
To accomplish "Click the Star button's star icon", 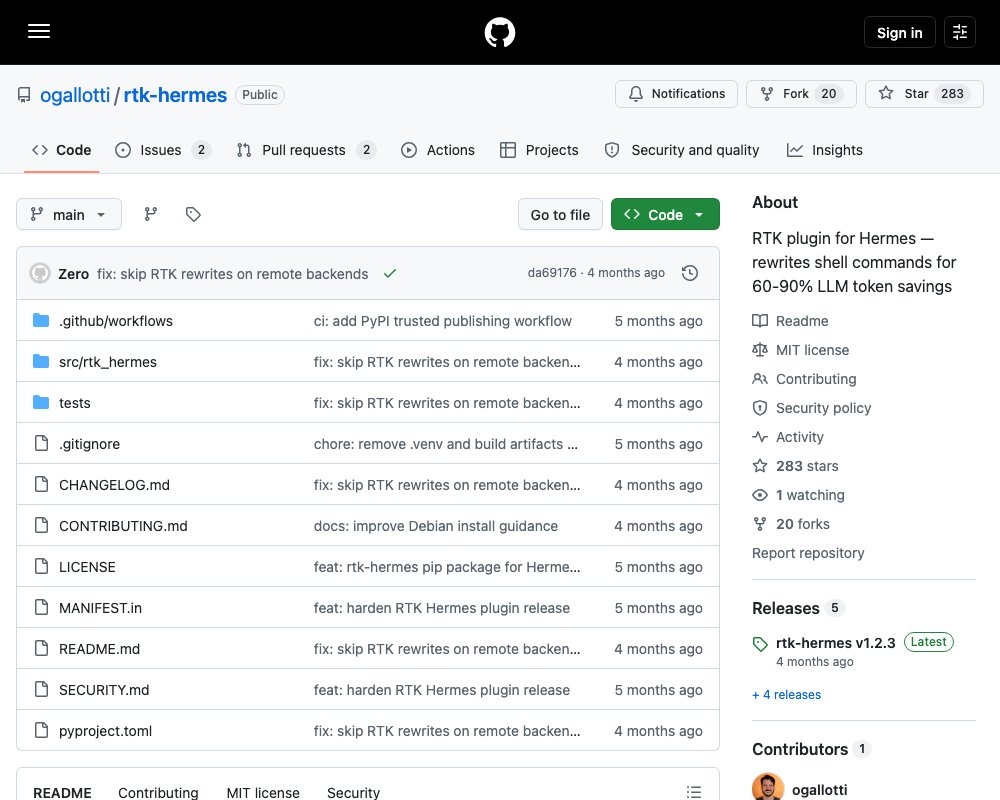I will [x=886, y=93].
